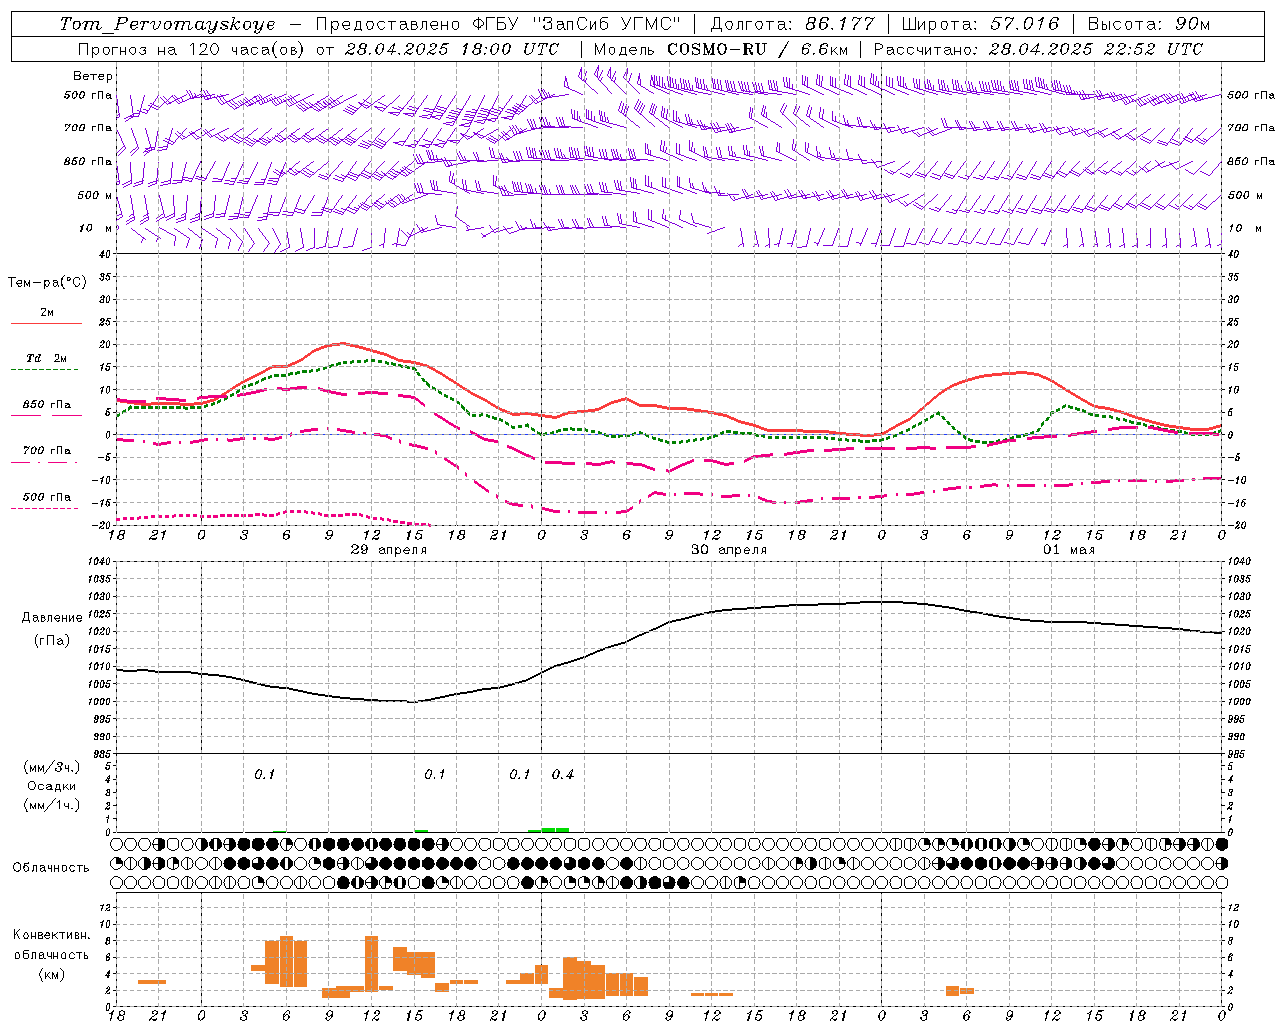Screen dimensions: 1280x1024
Task: Click the 2м temperature legend entry
Action: click(x=47, y=313)
